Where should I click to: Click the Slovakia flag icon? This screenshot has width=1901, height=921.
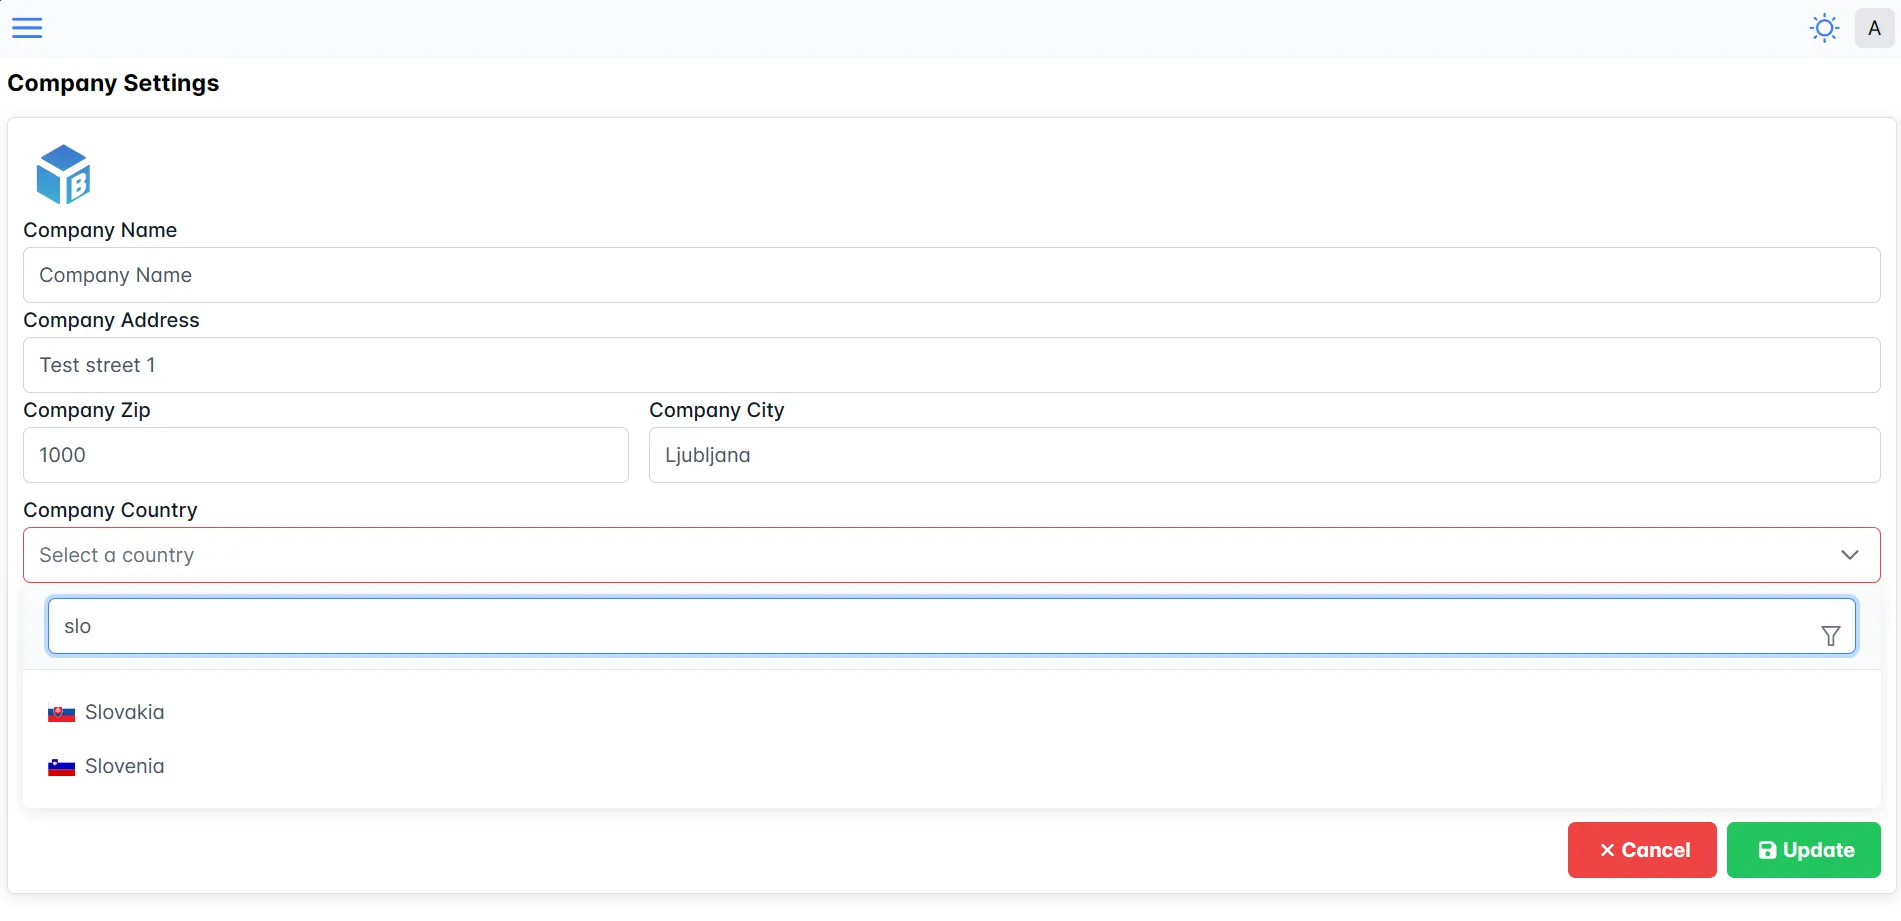click(x=61, y=713)
